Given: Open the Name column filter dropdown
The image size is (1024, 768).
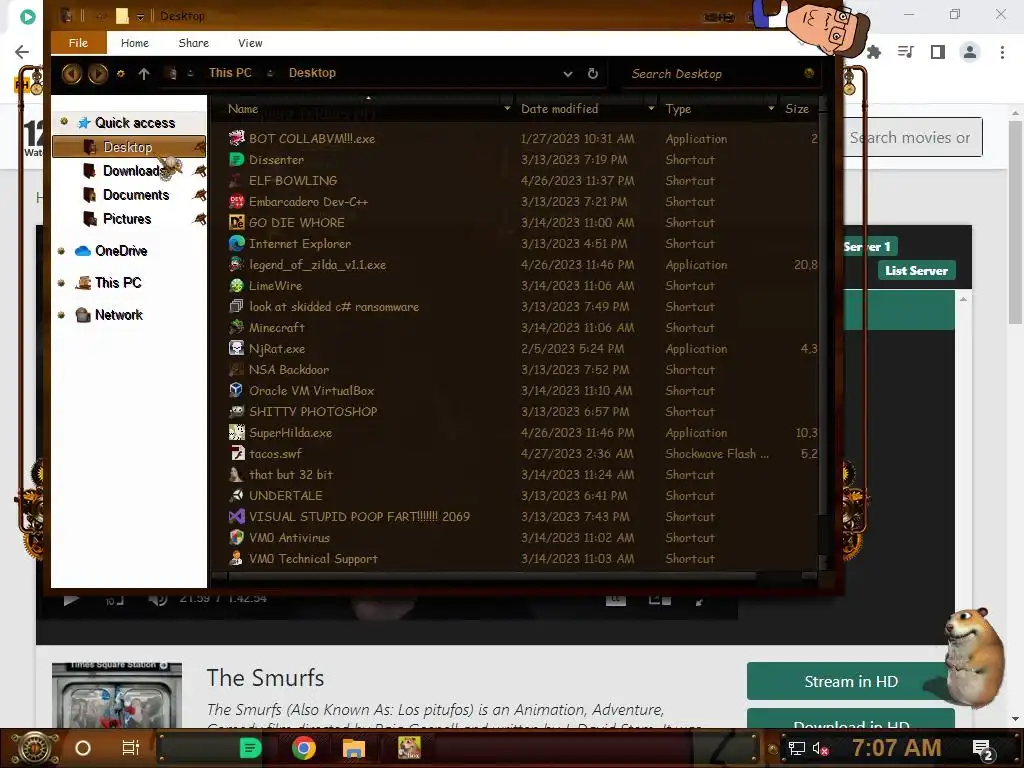Looking at the screenshot, I should (x=507, y=108).
